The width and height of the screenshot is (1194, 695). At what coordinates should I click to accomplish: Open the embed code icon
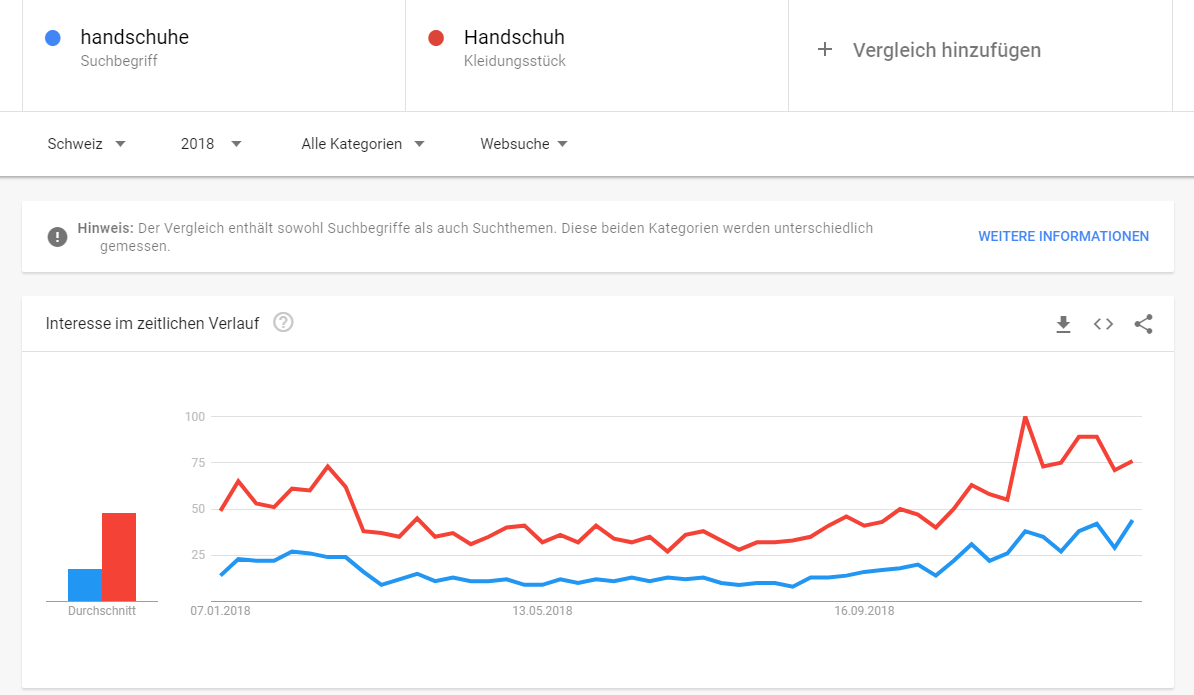coord(1103,324)
